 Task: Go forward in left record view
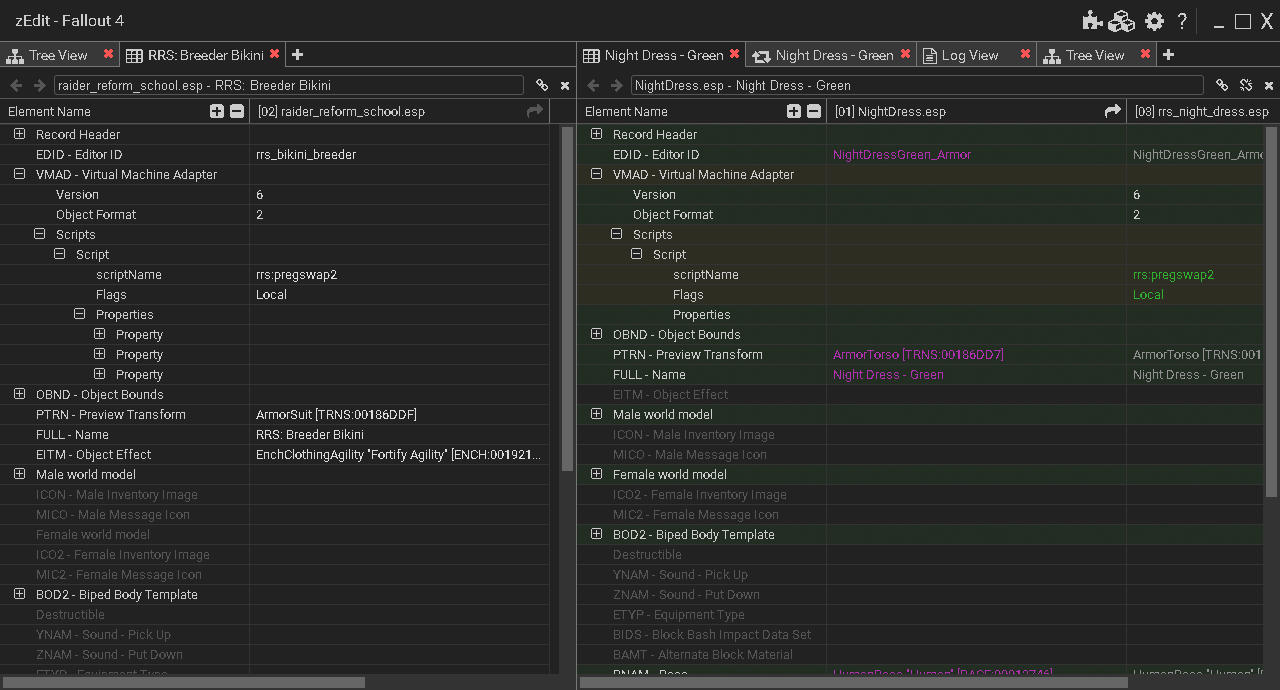tap(40, 86)
